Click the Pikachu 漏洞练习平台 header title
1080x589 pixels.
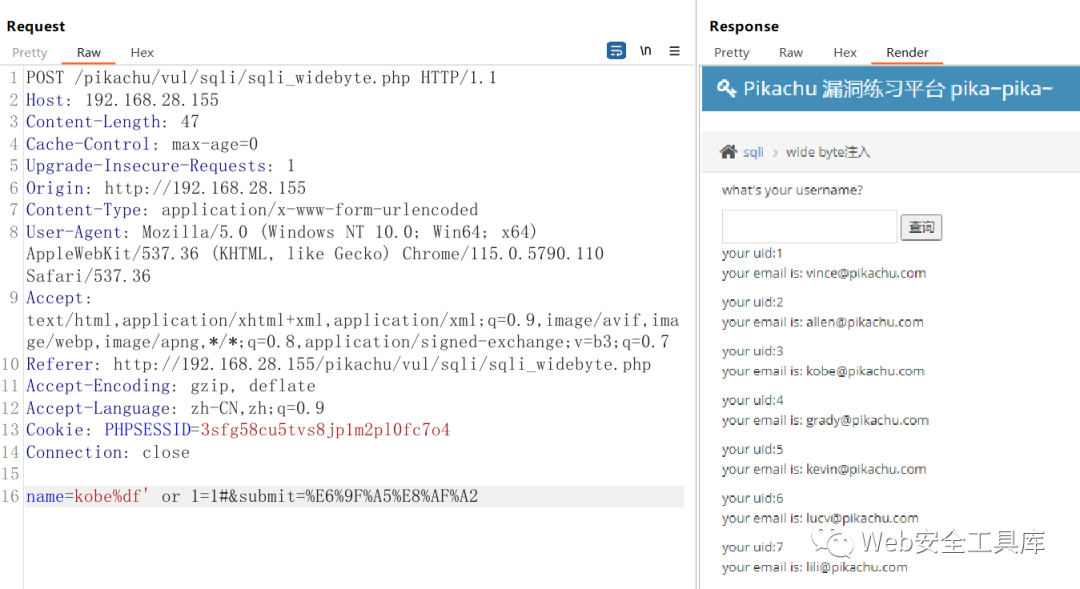pos(898,89)
